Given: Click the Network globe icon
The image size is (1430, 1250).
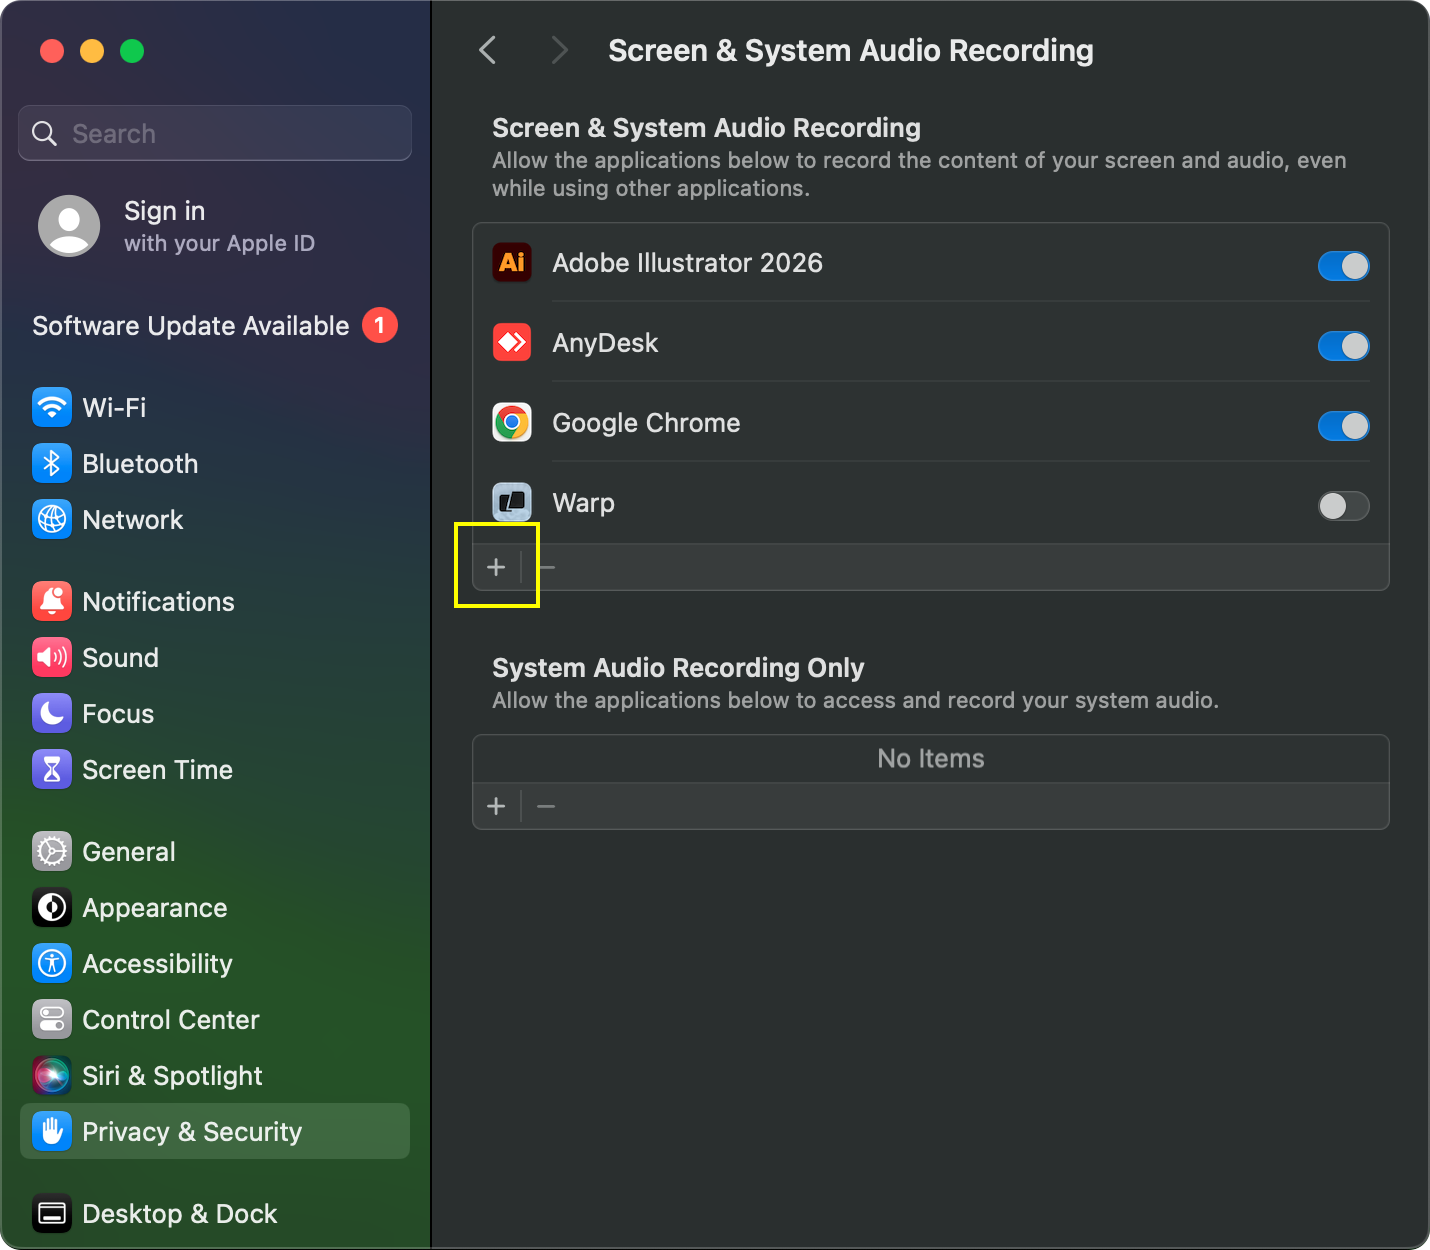Looking at the screenshot, I should point(52,519).
